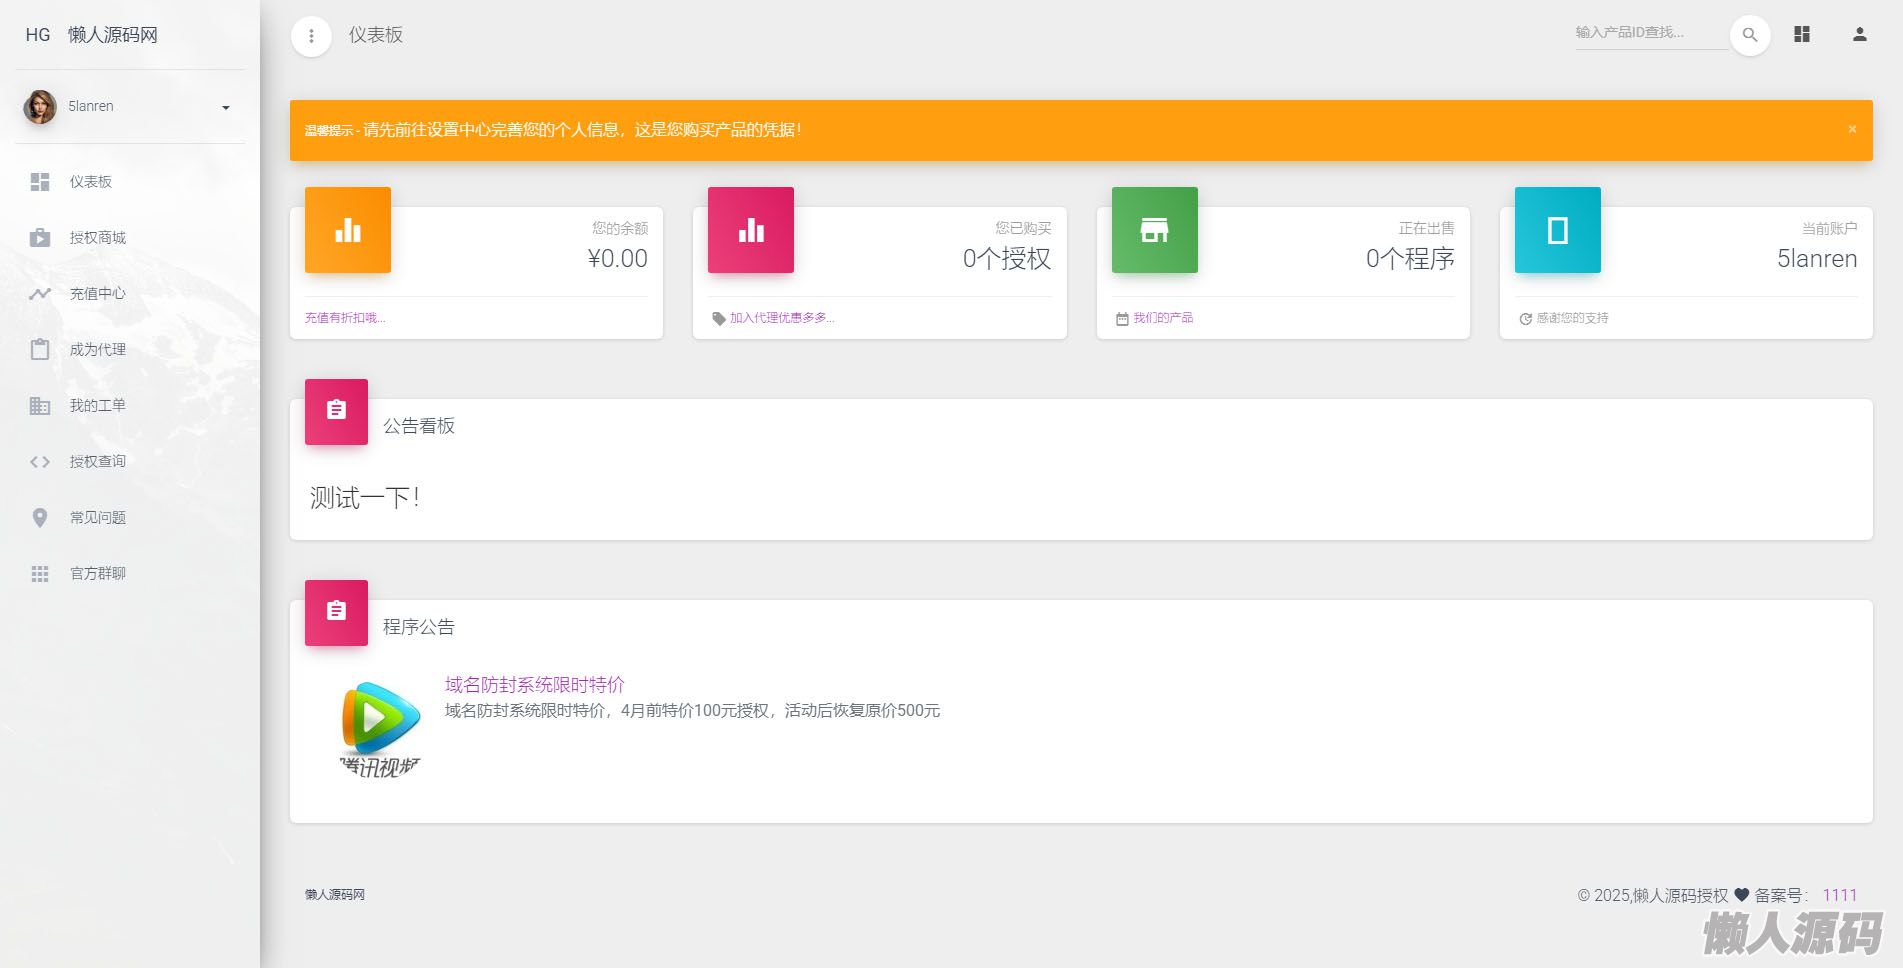Open the 域名防封系统限时特价 announcement link
Screen dimensions: 1903x968
(534, 685)
